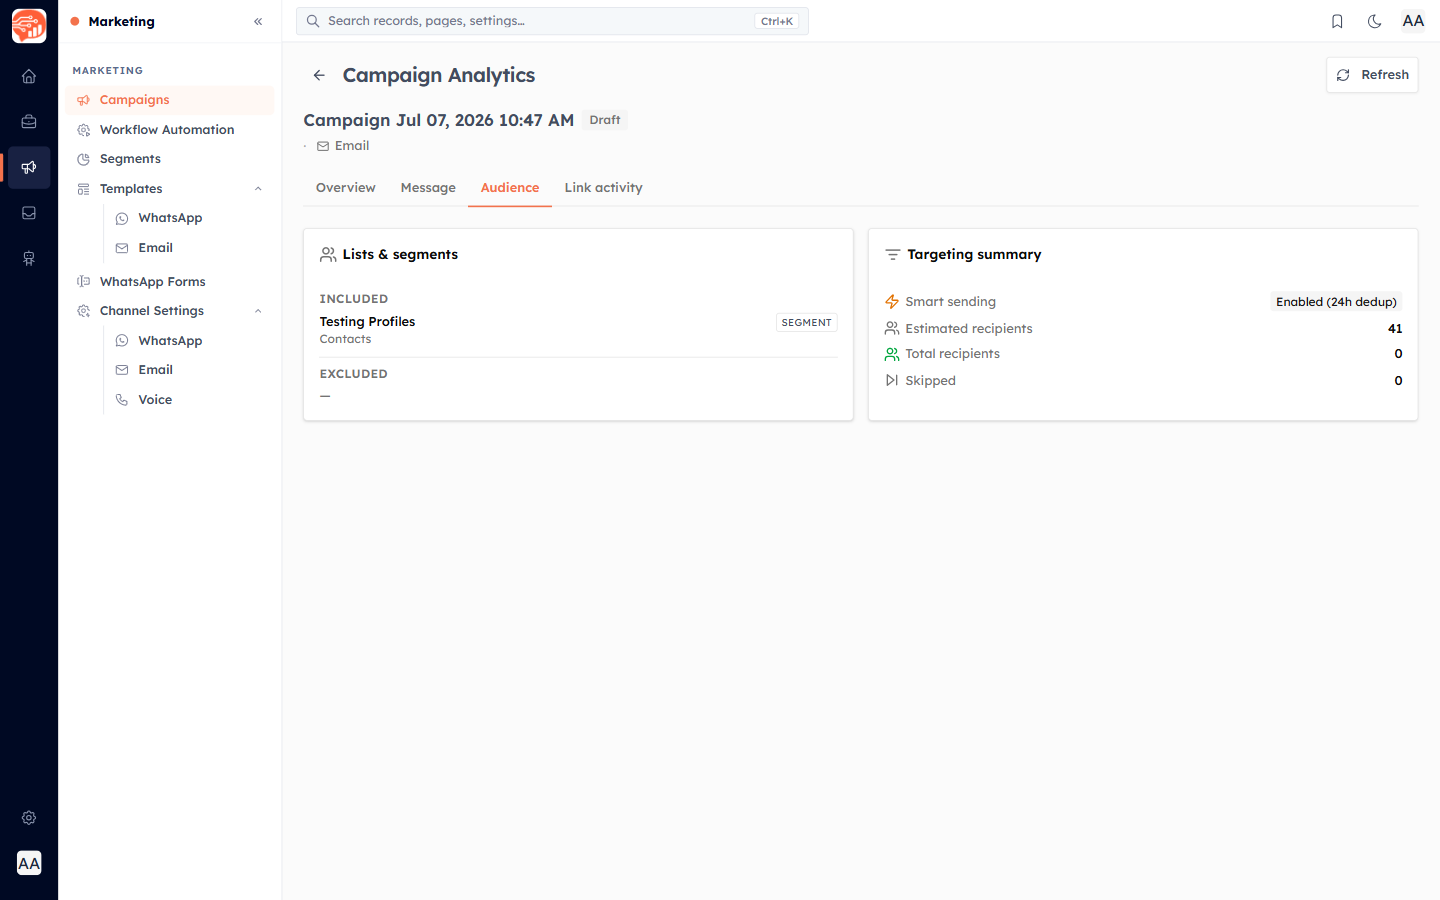The image size is (1440, 900).
Task: Click the Refresh button
Action: click(x=1372, y=75)
